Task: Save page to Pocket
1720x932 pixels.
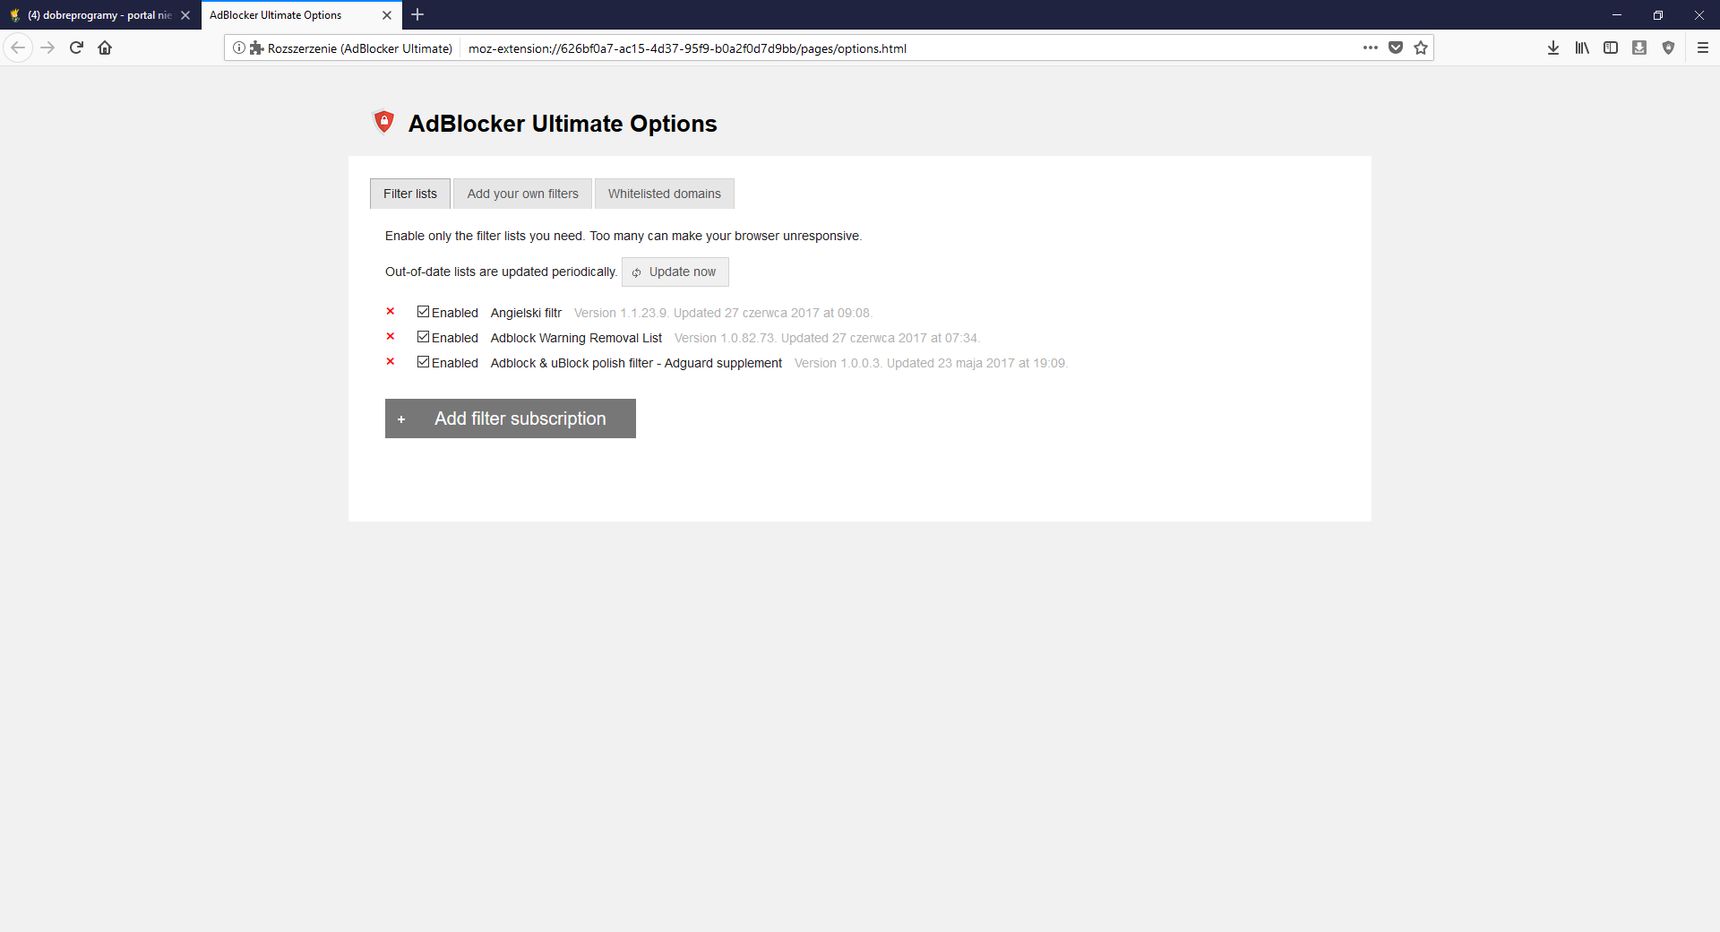Action: (x=1396, y=48)
